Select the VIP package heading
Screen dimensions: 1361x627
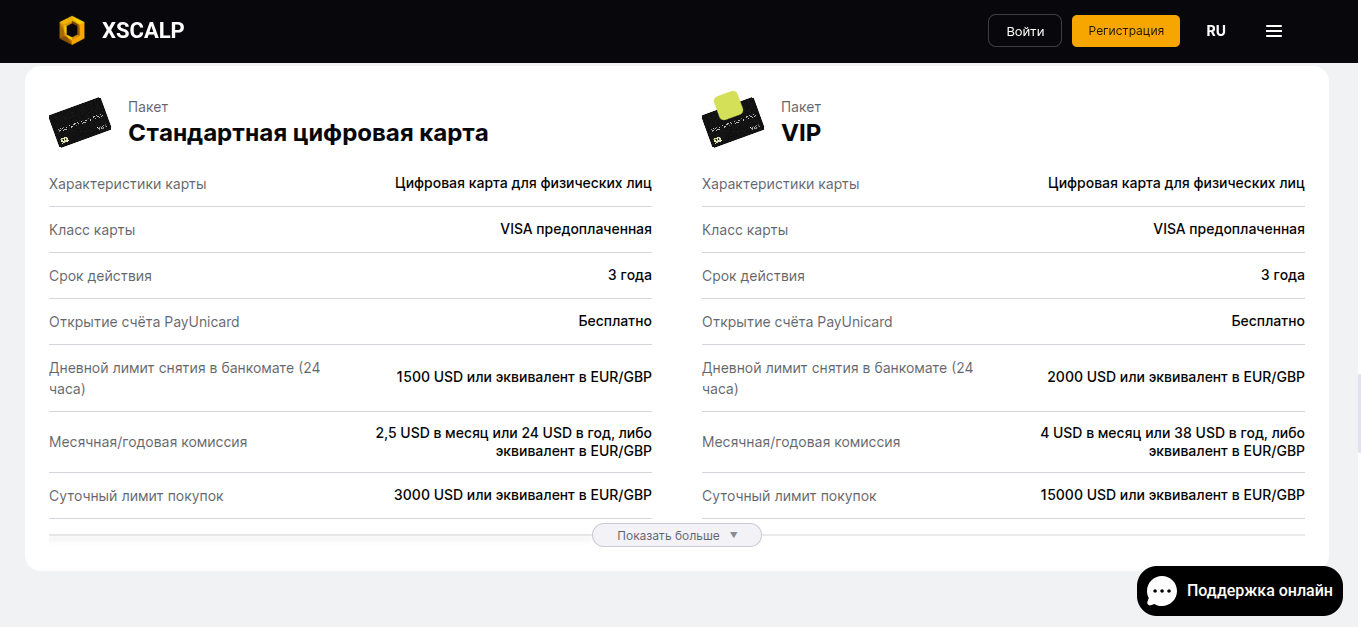[801, 133]
